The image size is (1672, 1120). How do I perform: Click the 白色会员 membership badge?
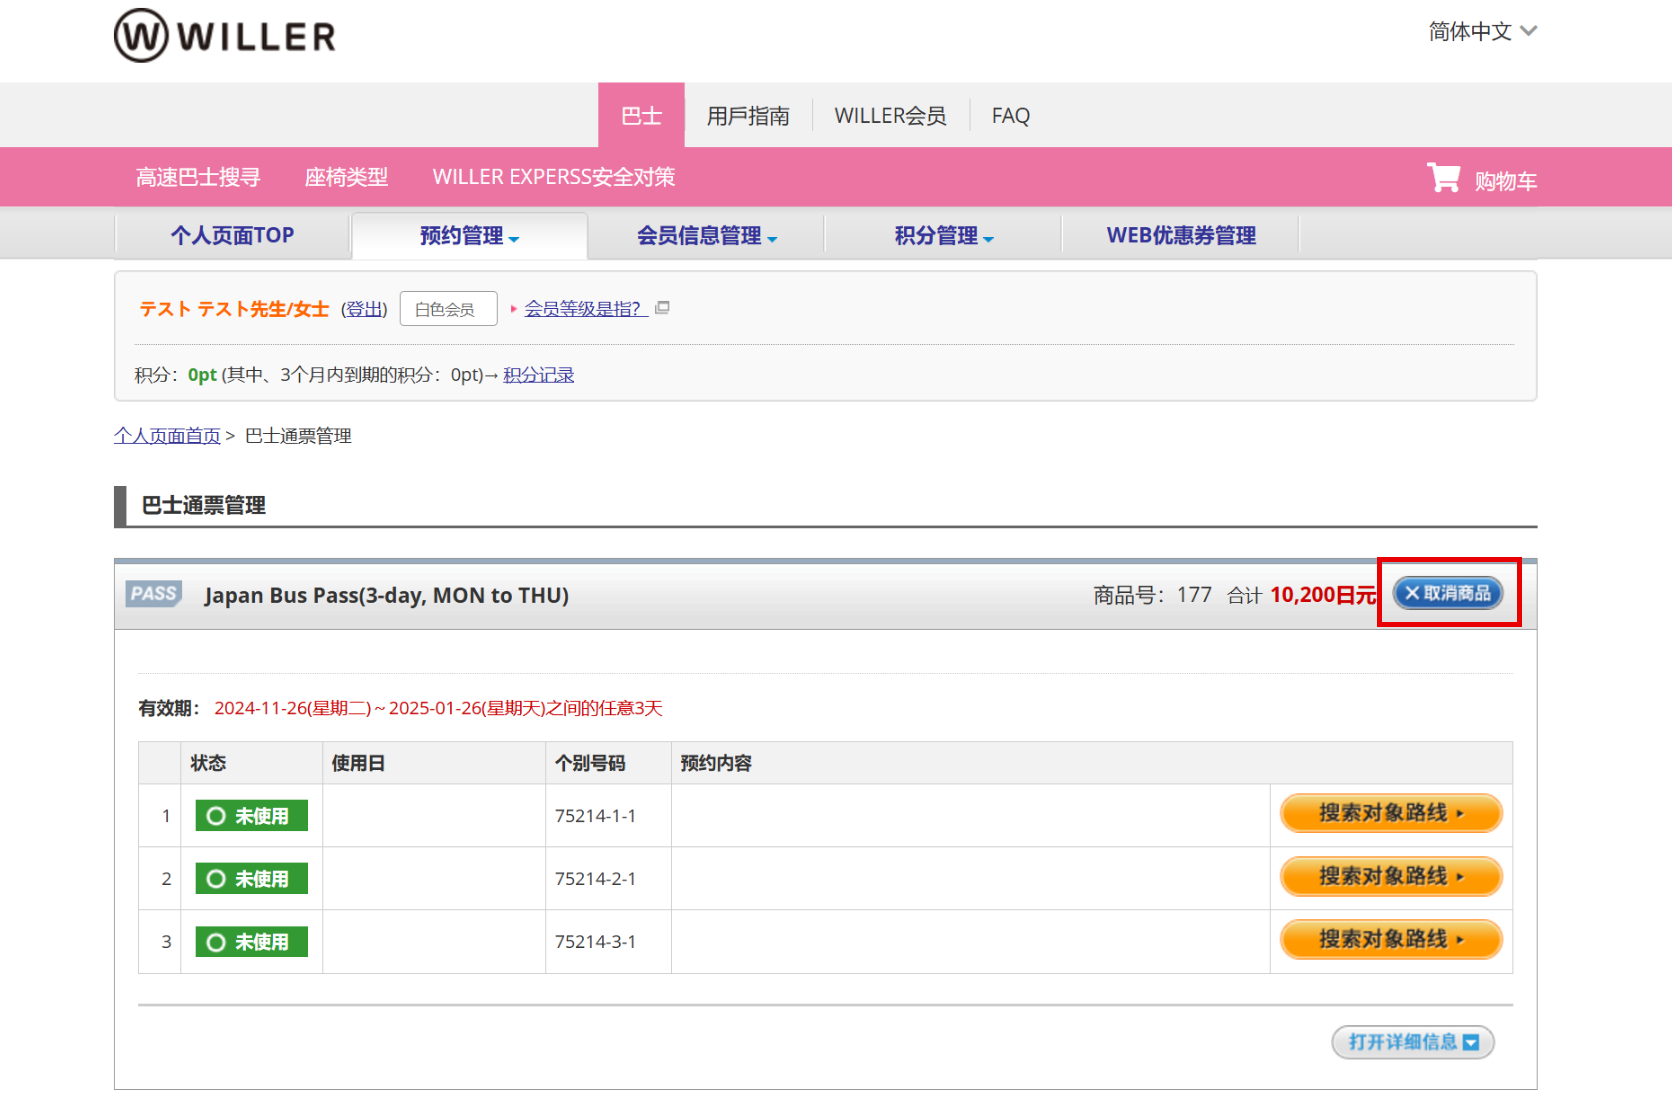448,309
